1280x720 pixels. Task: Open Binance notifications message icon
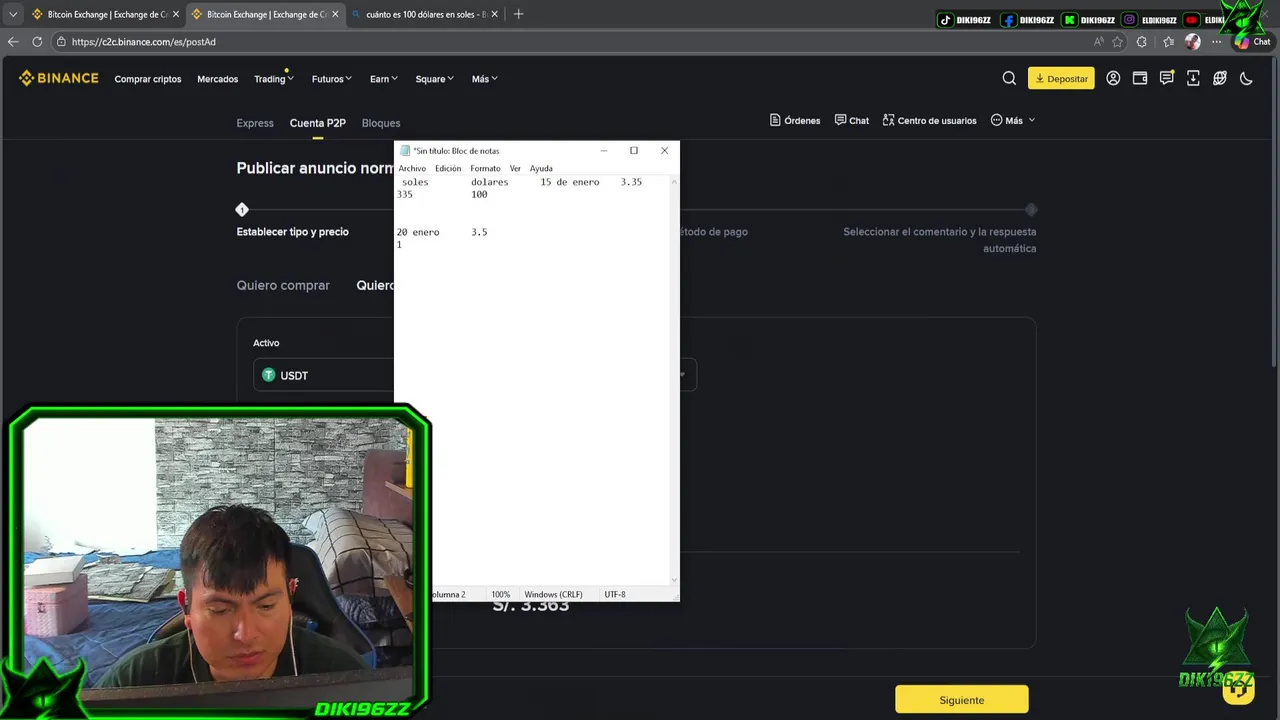tap(1167, 78)
